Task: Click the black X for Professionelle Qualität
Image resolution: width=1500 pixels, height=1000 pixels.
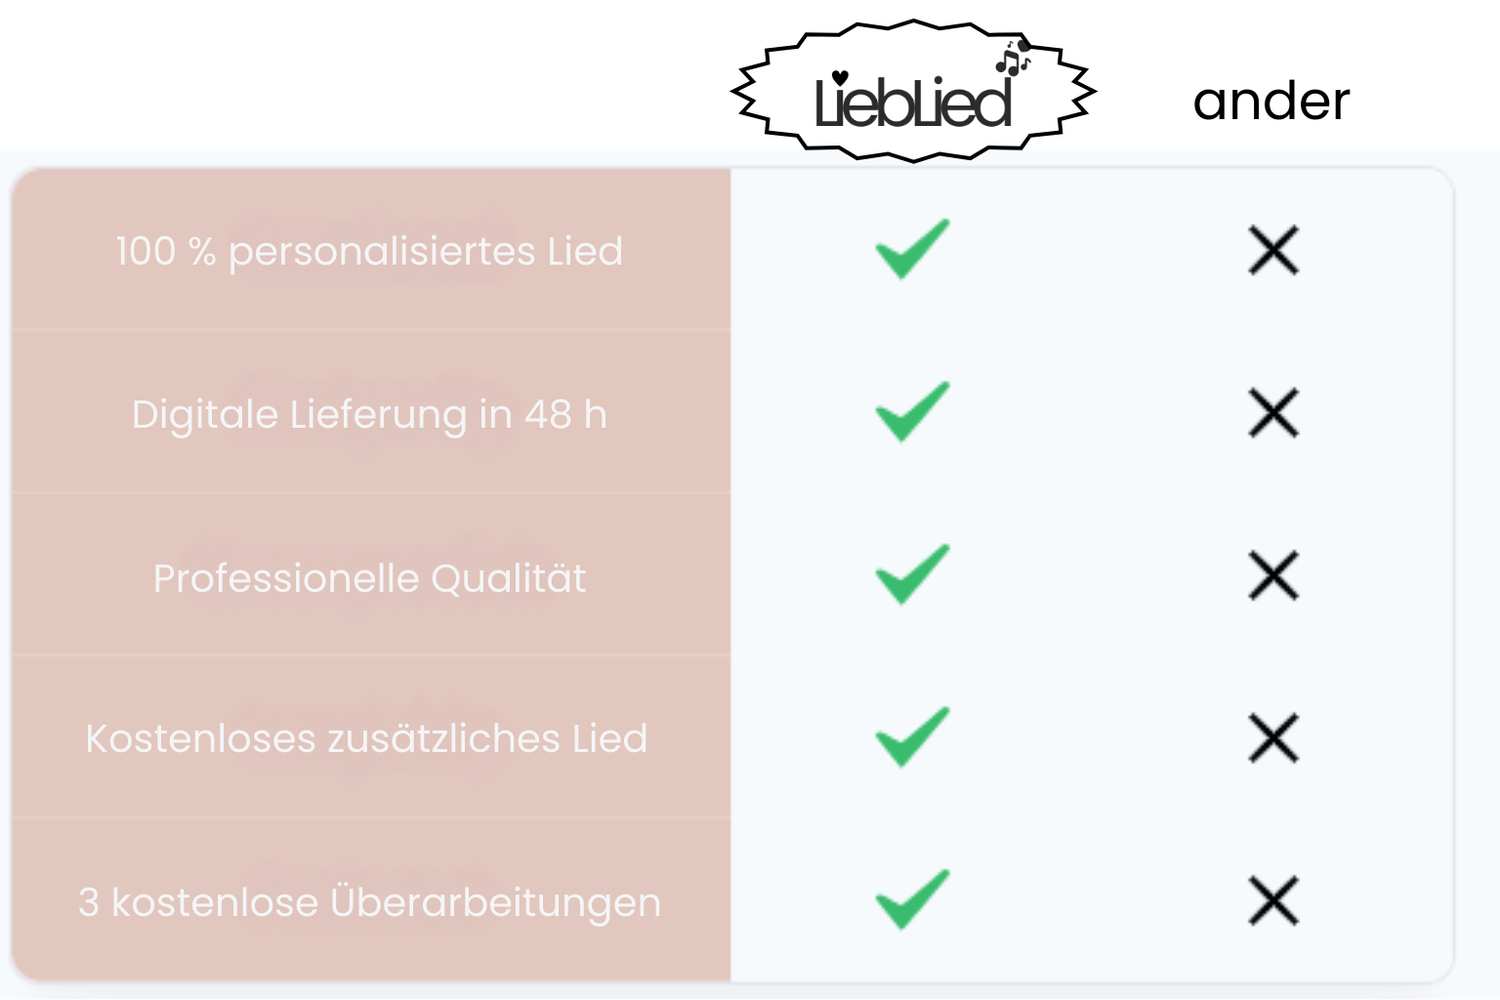Action: (x=1273, y=576)
